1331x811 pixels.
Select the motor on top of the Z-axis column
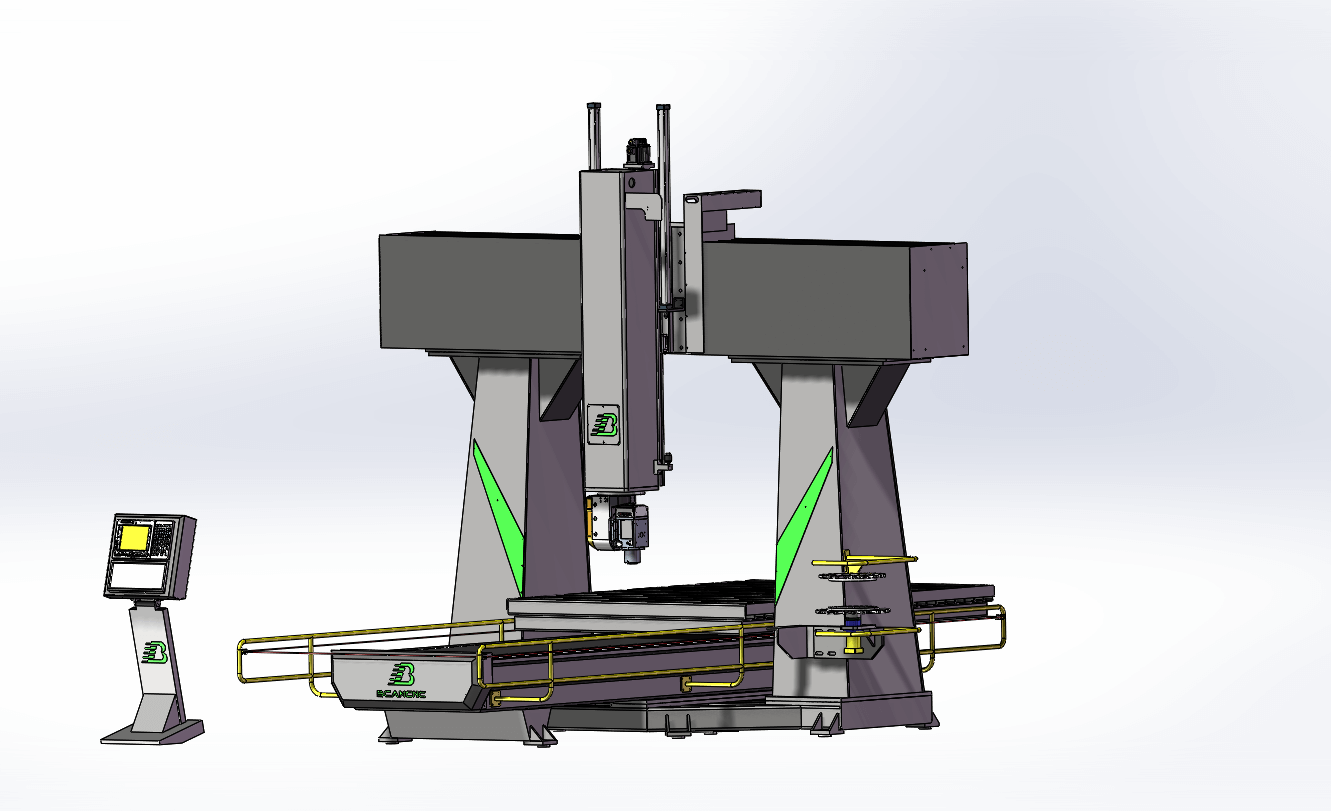(x=638, y=153)
